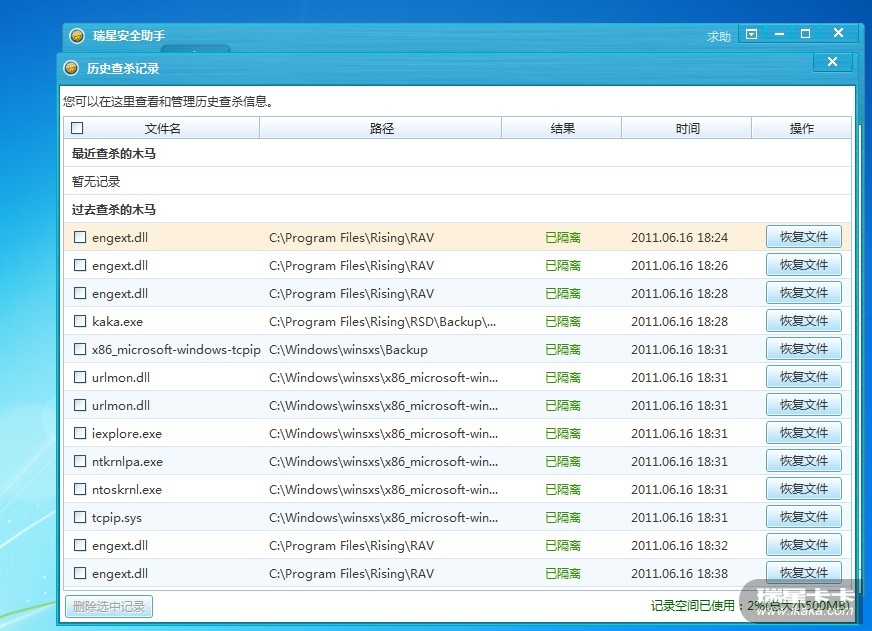Viewport: 872px width, 631px height.
Task: Click the 文件名 column header
Action: 162,128
